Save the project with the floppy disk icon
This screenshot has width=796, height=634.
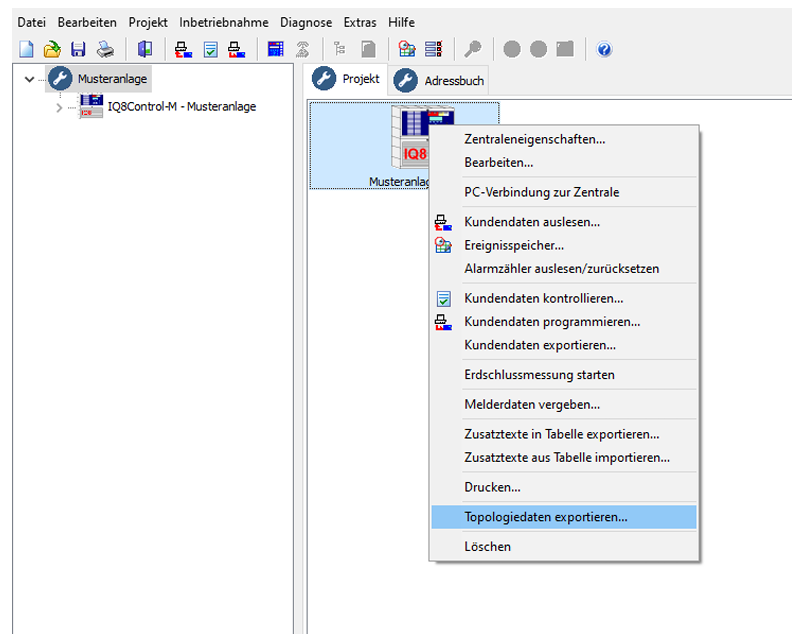click(78, 49)
